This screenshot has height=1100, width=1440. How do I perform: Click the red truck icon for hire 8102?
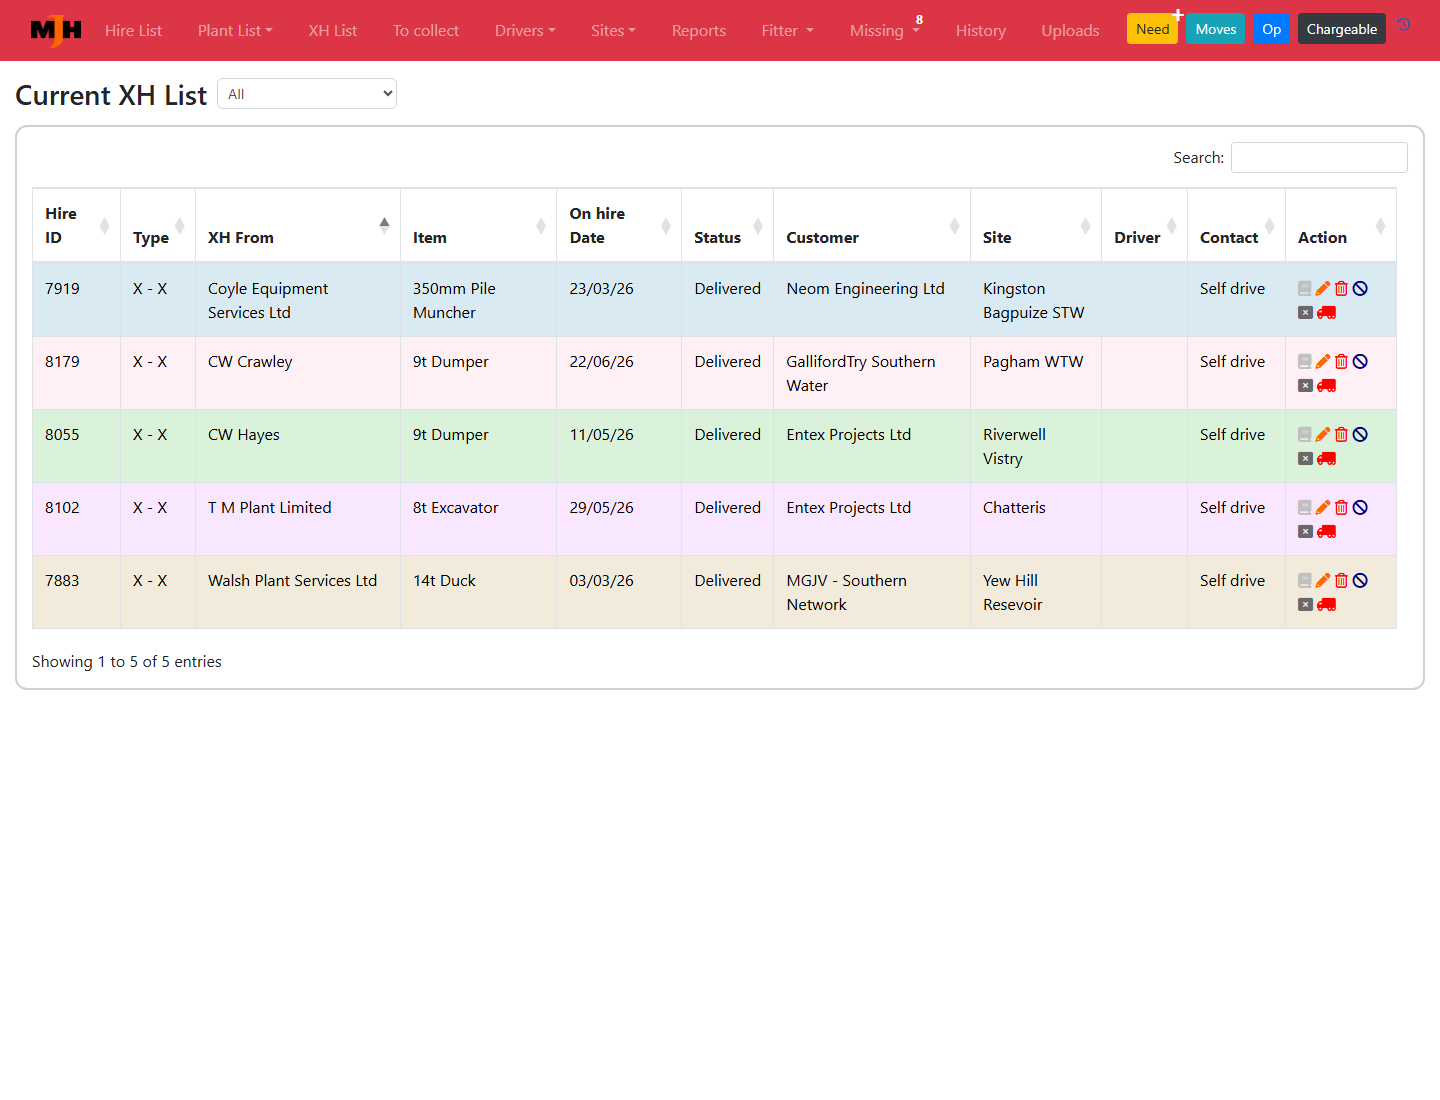pos(1327,531)
